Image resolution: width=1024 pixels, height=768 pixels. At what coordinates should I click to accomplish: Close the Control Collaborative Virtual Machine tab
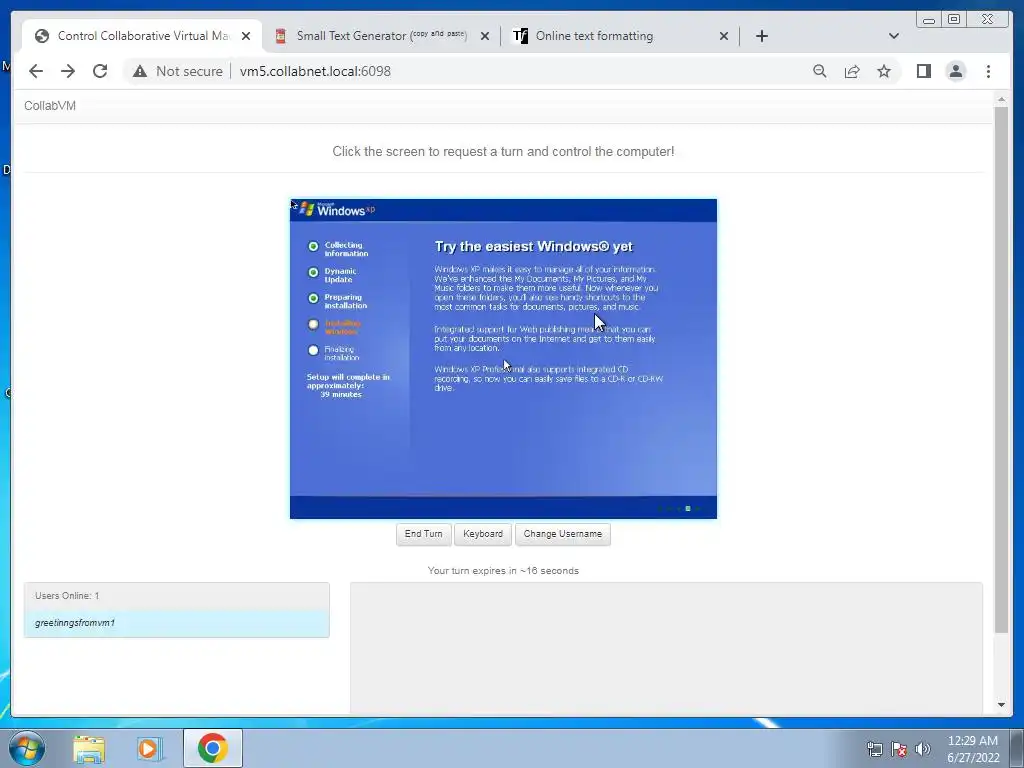(246, 36)
